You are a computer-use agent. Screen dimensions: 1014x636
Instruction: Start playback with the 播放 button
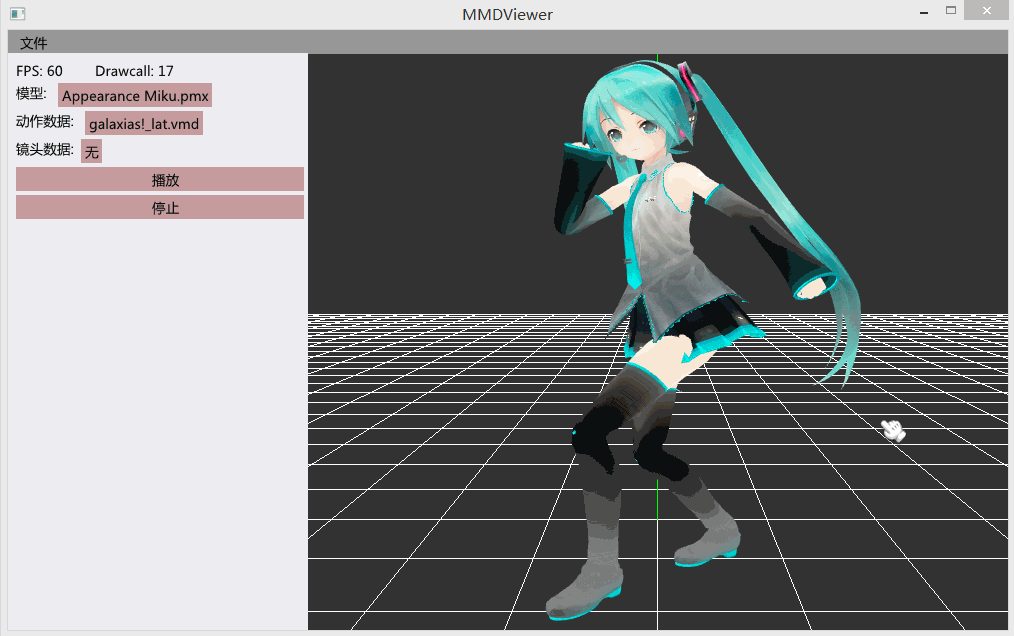point(160,180)
